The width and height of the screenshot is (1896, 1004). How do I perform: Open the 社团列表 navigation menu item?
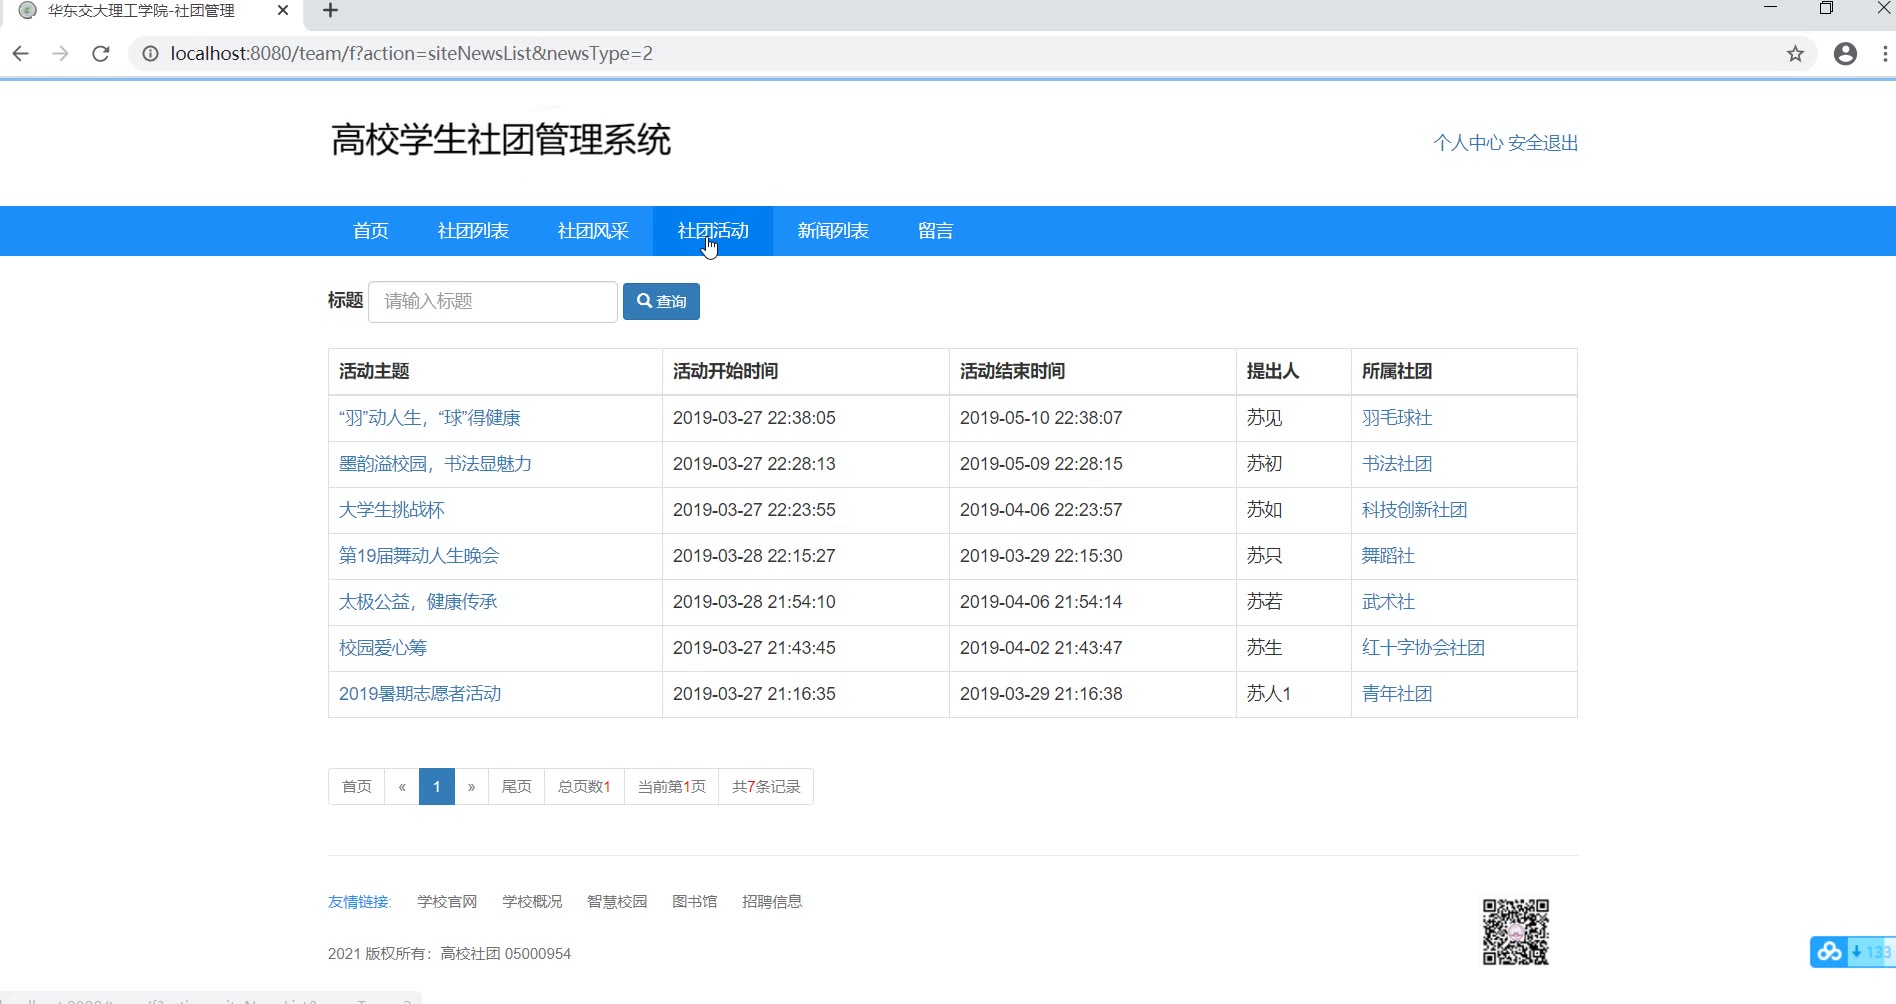coord(473,231)
